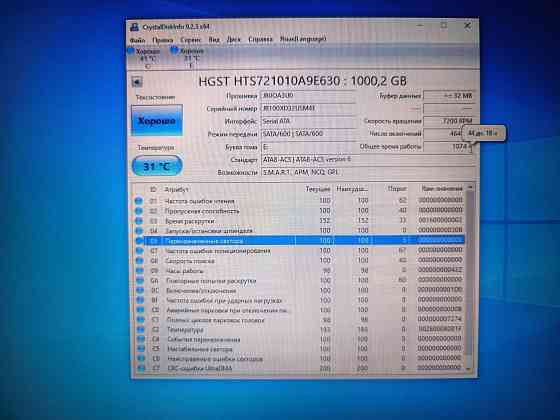Viewport: 560px width, 420px height.
Task: Open the Вид menu
Action: (214, 39)
